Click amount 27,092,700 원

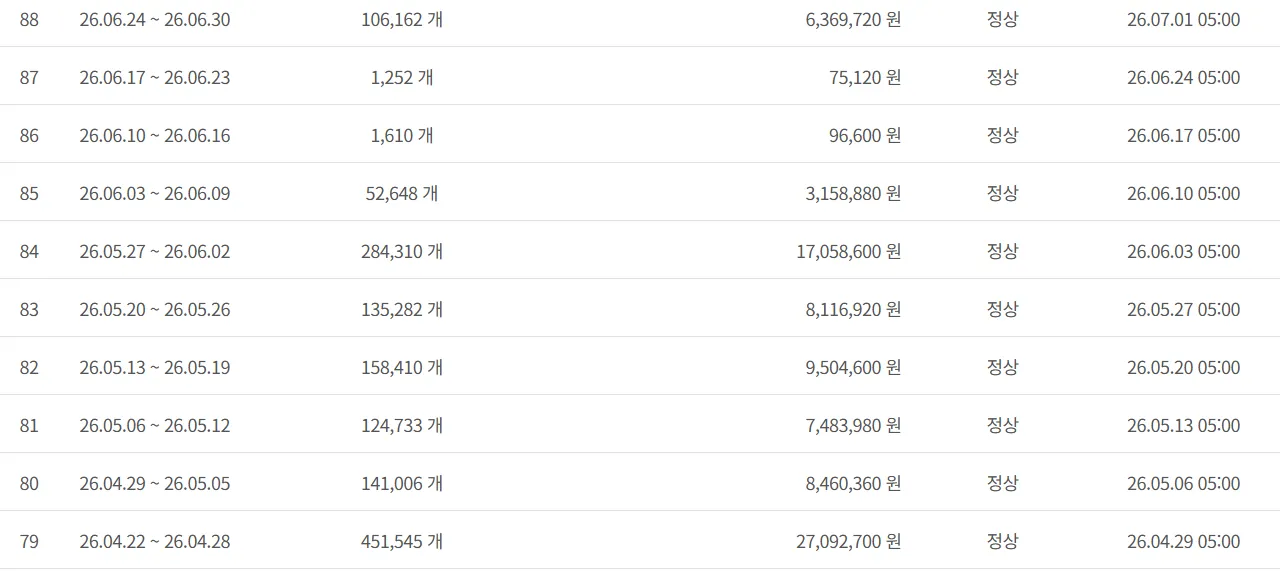click(x=849, y=541)
